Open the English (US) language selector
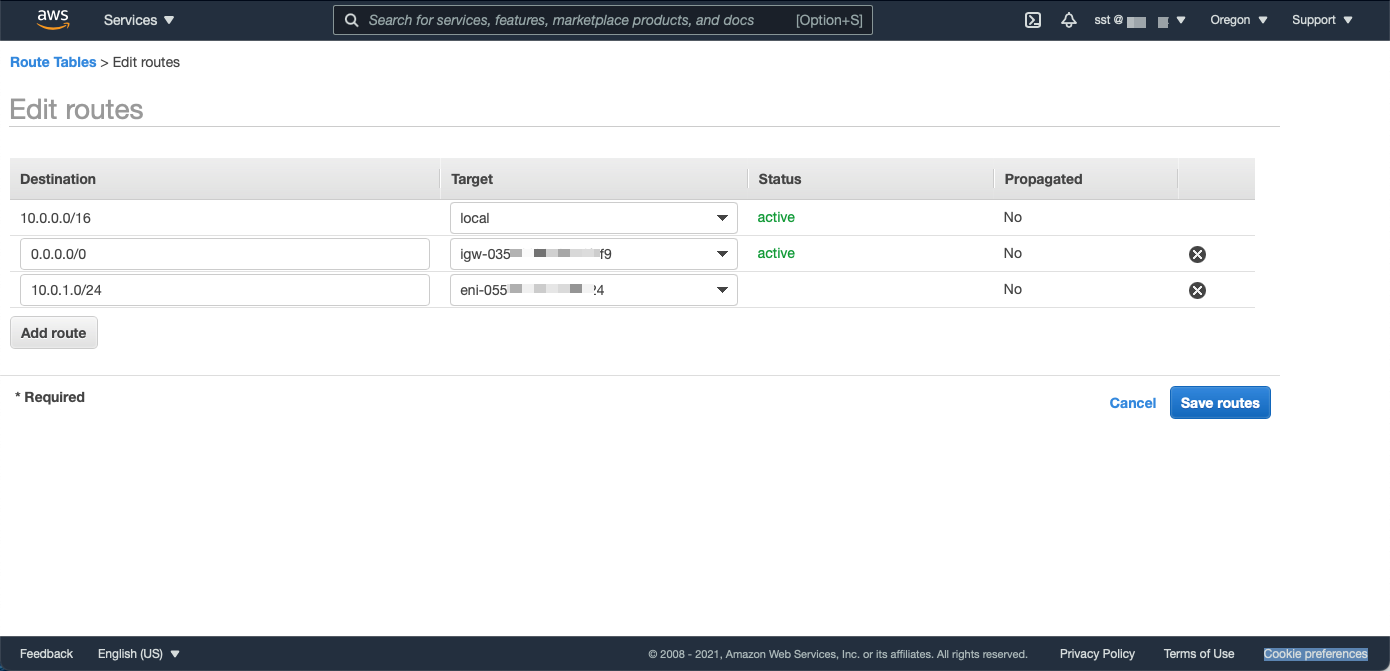The width and height of the screenshot is (1390, 671). (x=139, y=654)
